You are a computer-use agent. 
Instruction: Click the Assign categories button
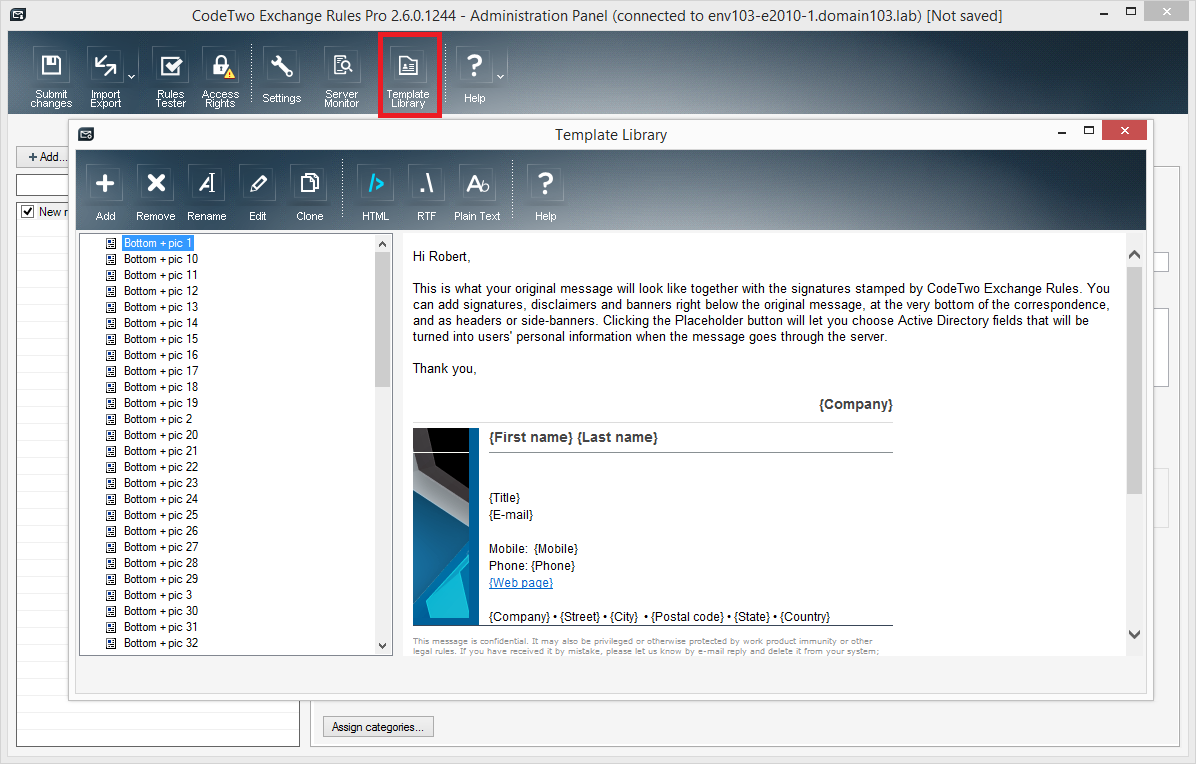(378, 727)
